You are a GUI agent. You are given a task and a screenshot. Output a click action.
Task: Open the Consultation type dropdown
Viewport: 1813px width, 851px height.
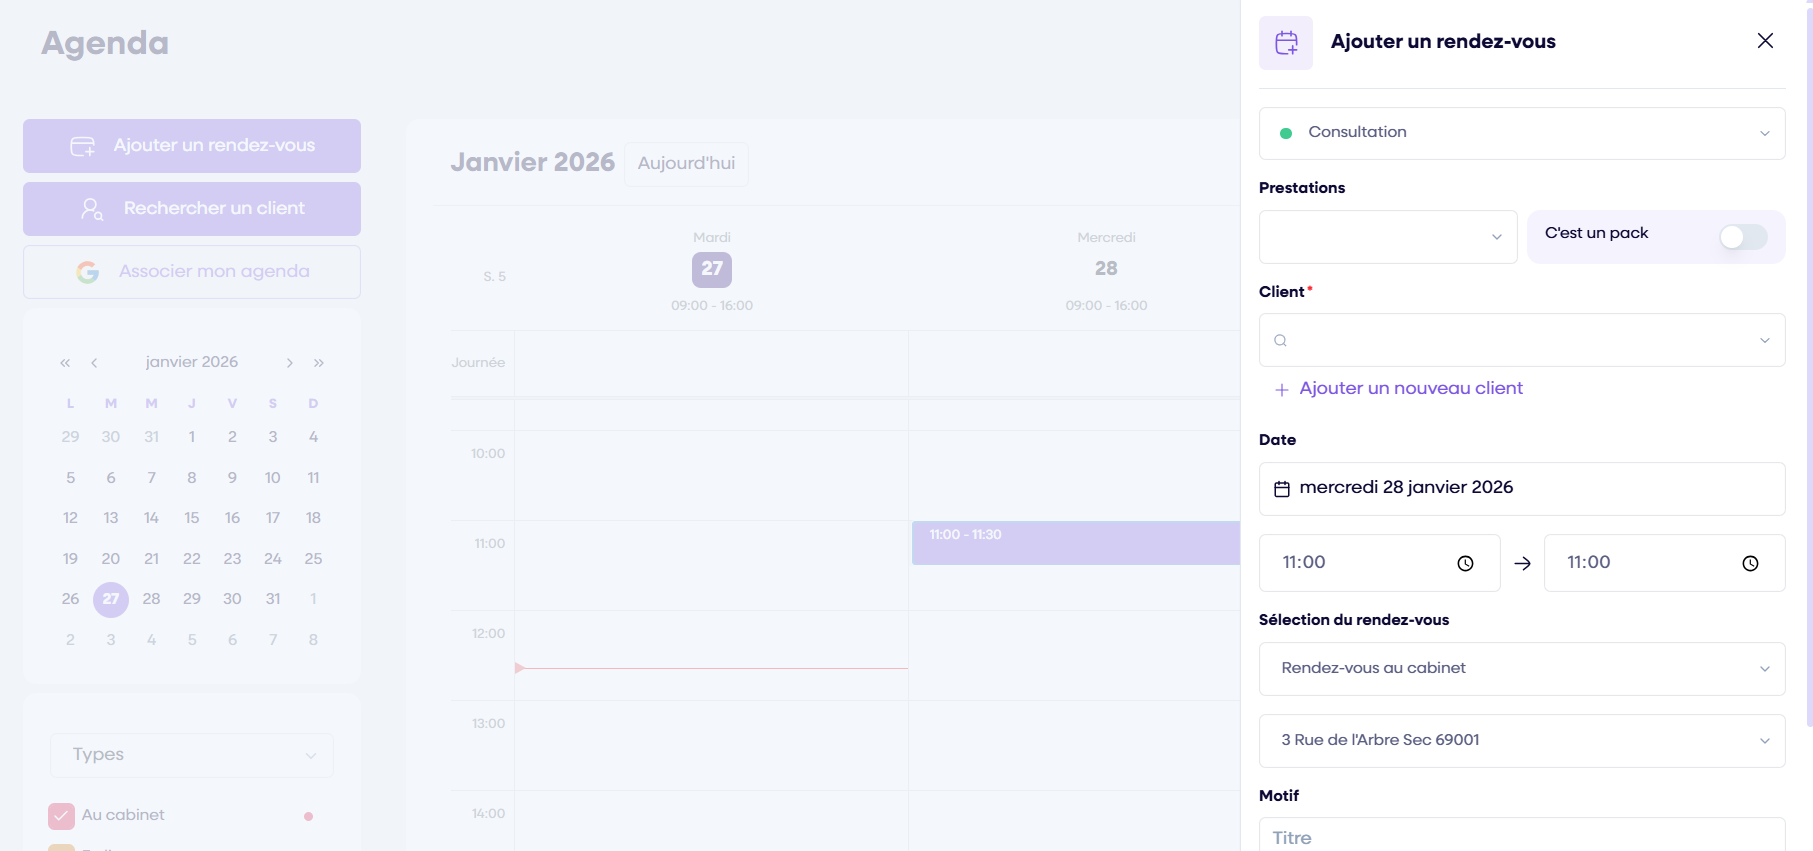[1521, 133]
